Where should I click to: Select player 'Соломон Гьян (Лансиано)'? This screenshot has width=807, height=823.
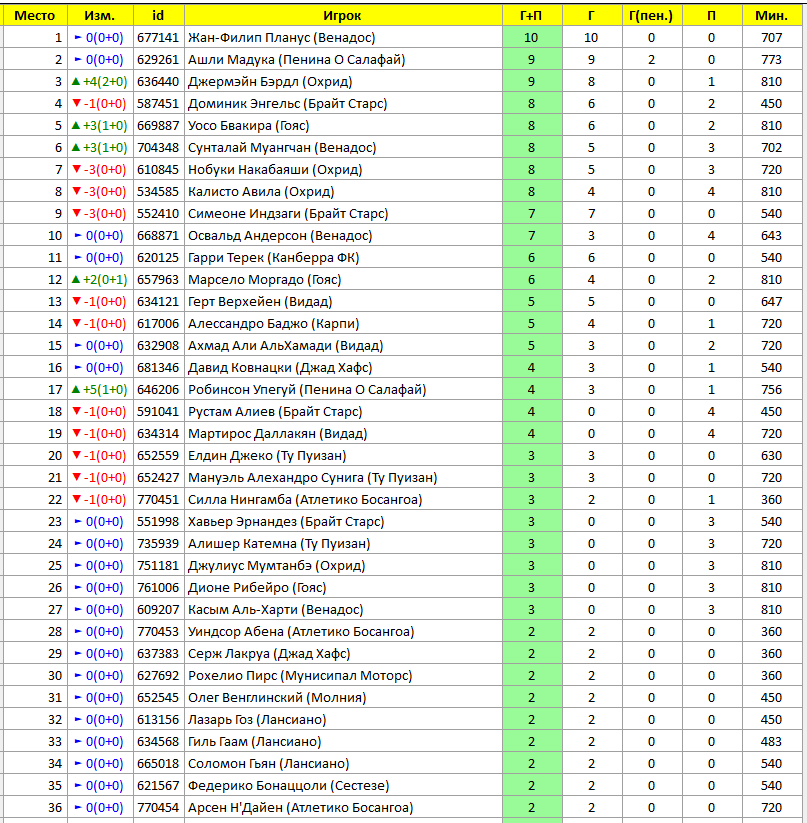[269, 764]
